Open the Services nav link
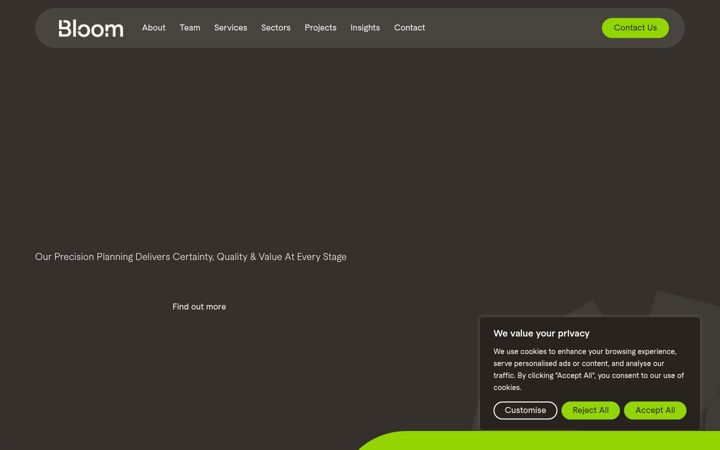 click(231, 28)
